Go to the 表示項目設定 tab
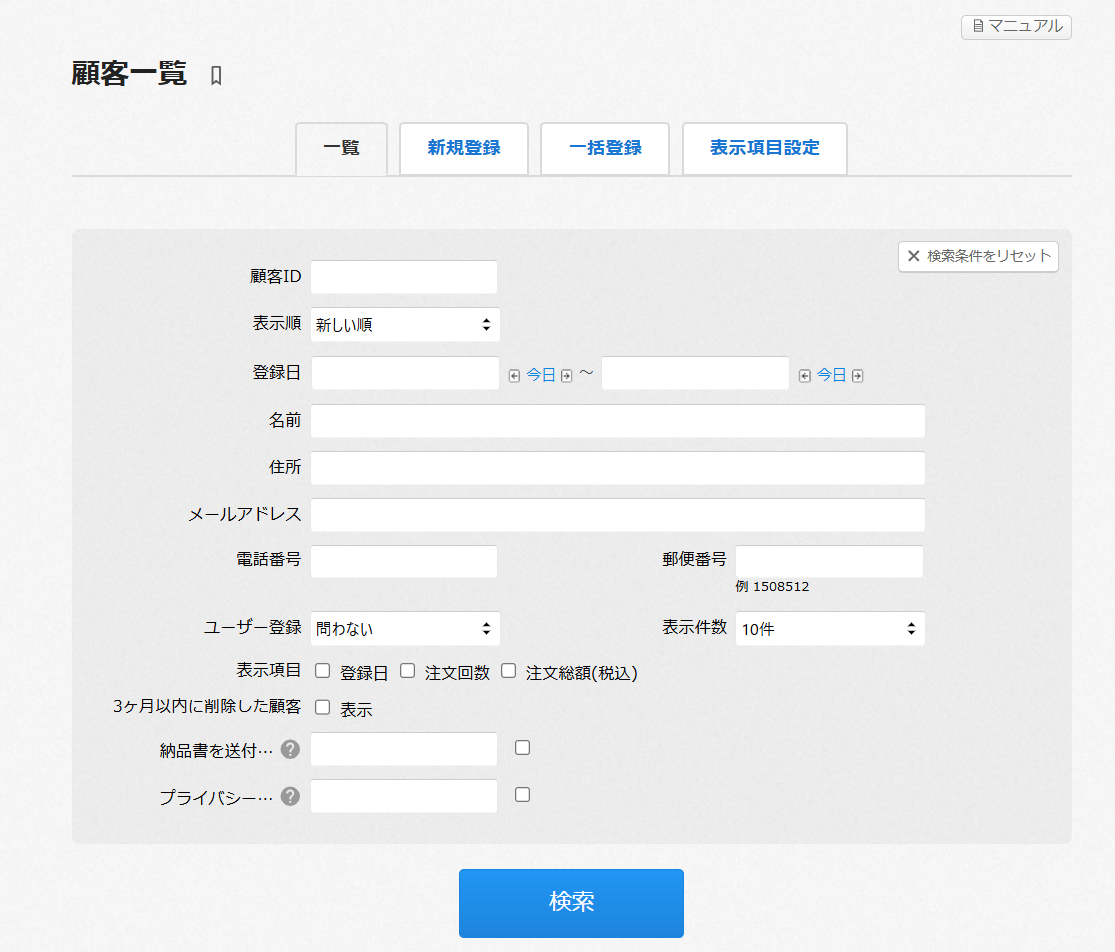Screen dimensions: 1115x952 coord(765,148)
